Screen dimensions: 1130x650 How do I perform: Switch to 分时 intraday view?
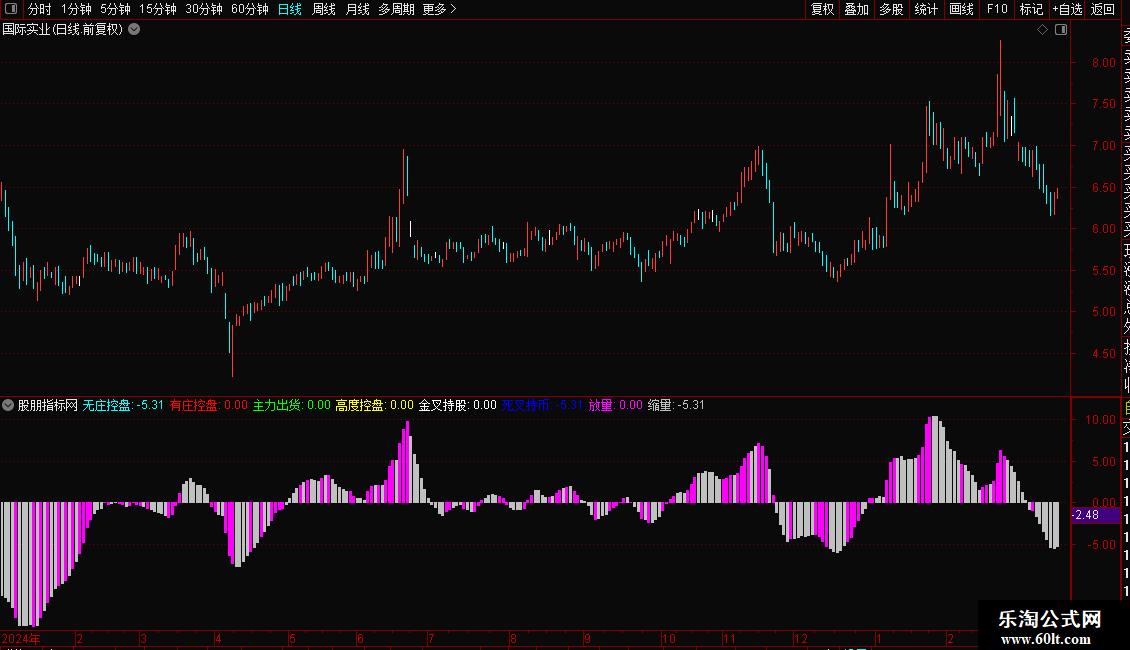(x=39, y=9)
